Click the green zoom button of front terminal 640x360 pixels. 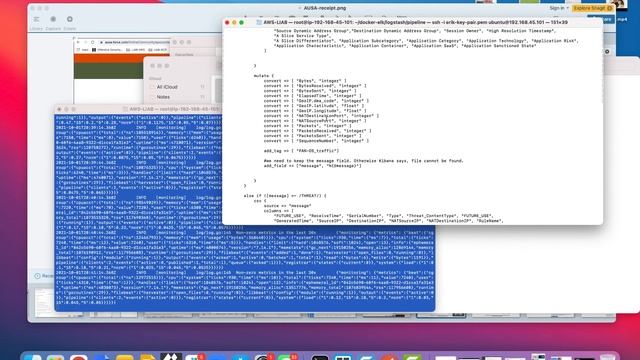click(242, 22)
